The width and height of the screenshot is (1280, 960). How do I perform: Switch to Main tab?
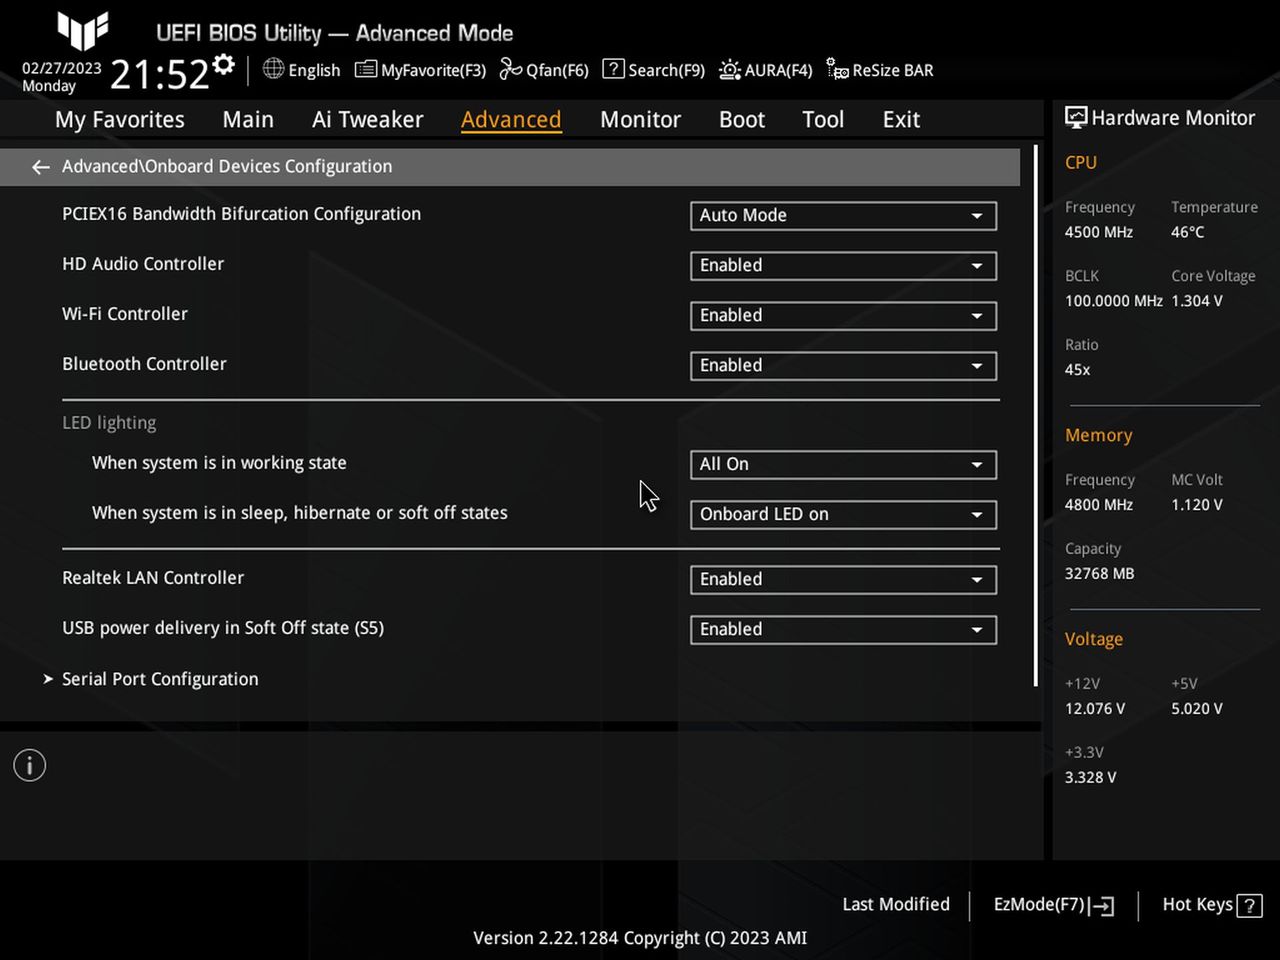(248, 120)
